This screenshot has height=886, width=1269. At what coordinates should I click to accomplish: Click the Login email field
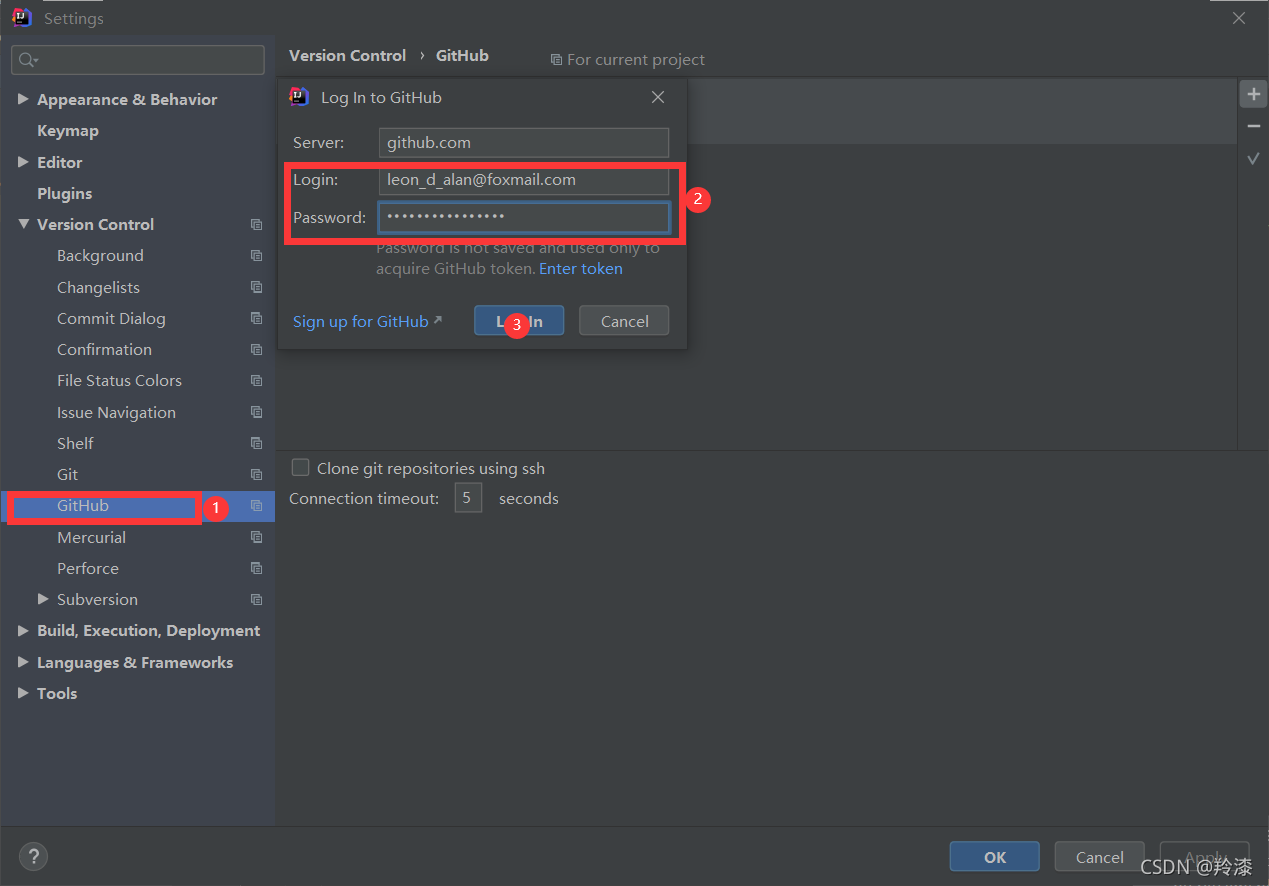[523, 180]
